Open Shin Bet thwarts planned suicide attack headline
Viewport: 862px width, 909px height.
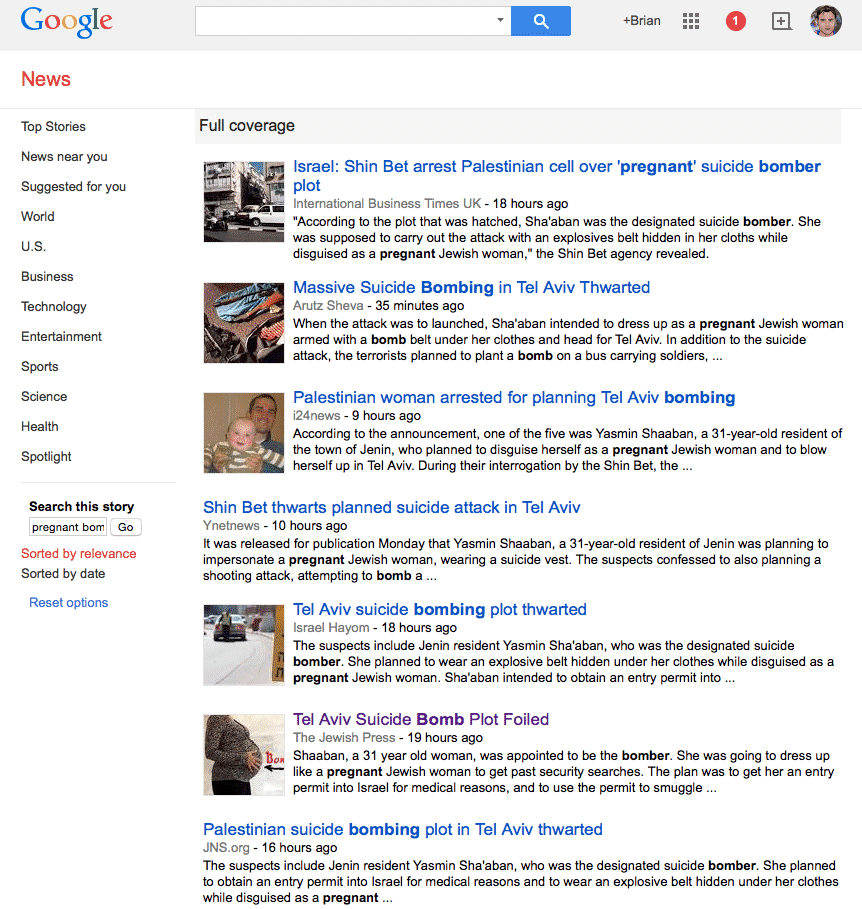(391, 508)
